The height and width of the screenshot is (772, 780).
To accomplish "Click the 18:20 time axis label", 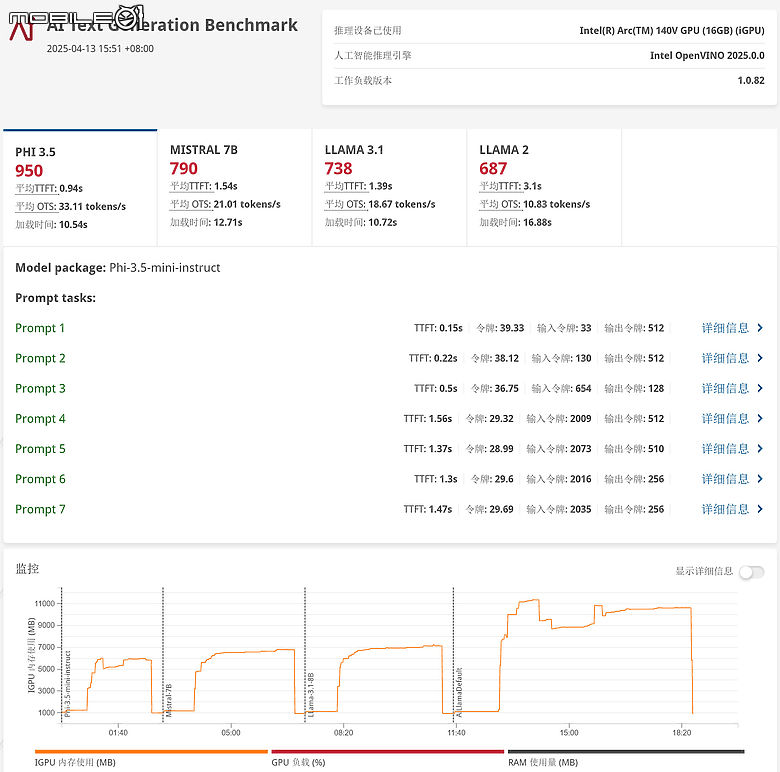I will click(x=682, y=733).
